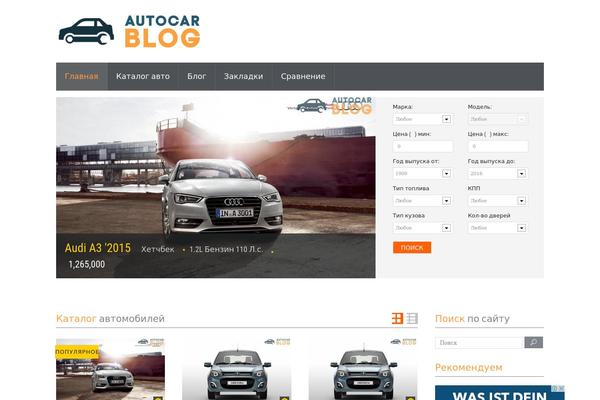Click the 1,265,000 price text

86,264
